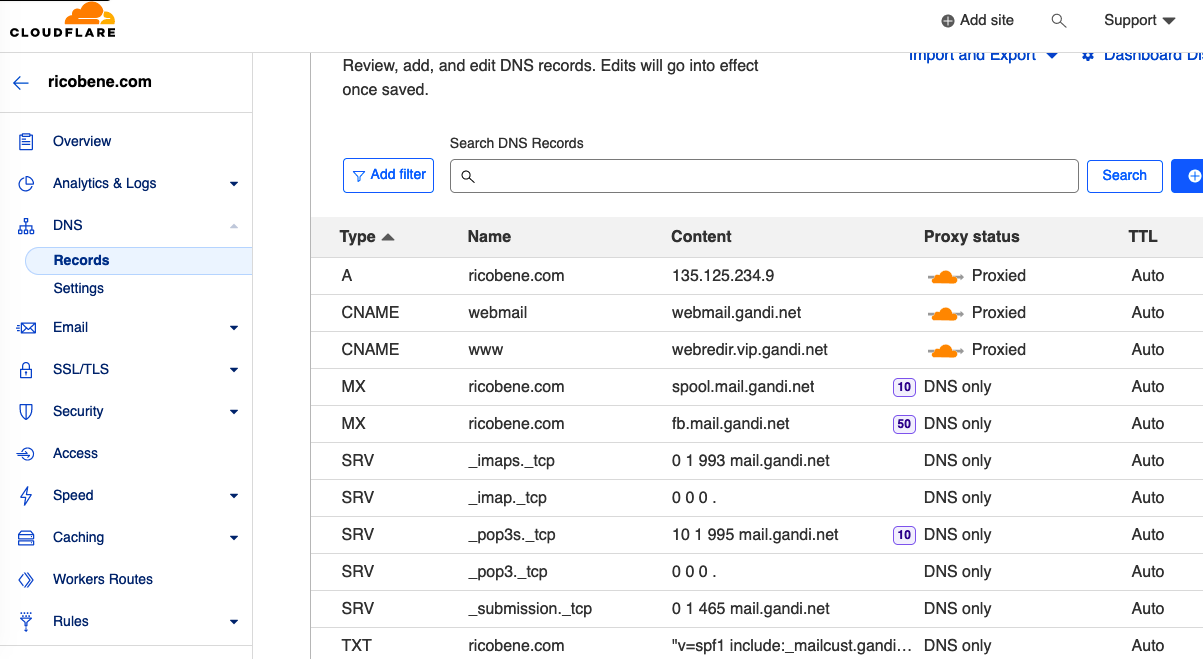Expand the Email sidebar section arrow
The height and width of the screenshot is (659, 1203).
pyautogui.click(x=234, y=328)
